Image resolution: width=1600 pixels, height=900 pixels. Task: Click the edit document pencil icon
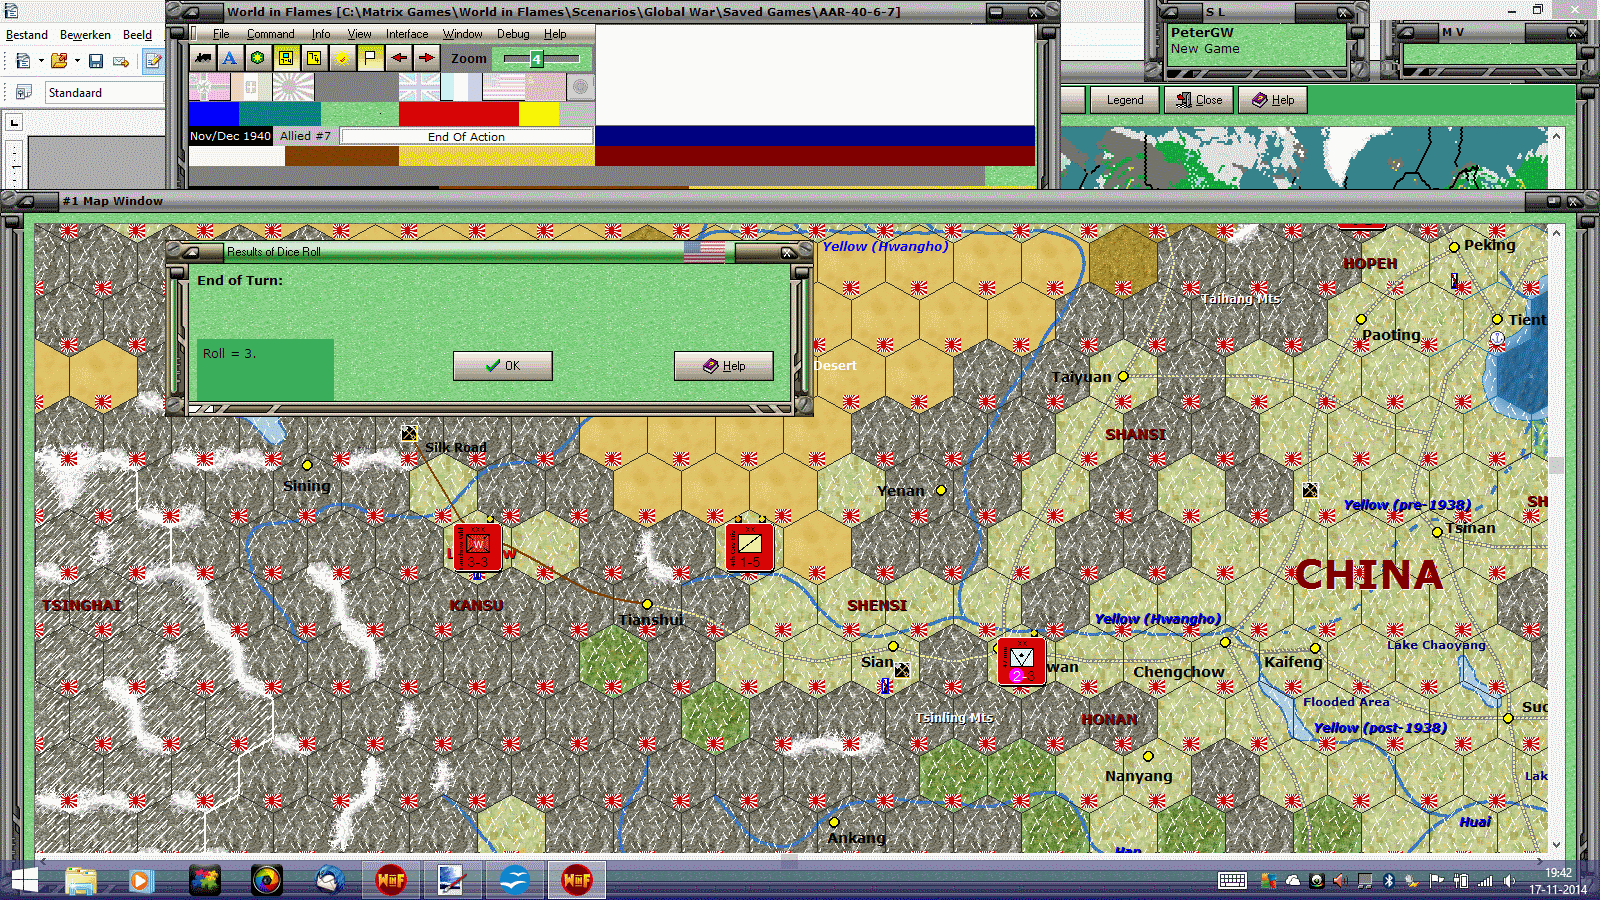[x=153, y=61]
